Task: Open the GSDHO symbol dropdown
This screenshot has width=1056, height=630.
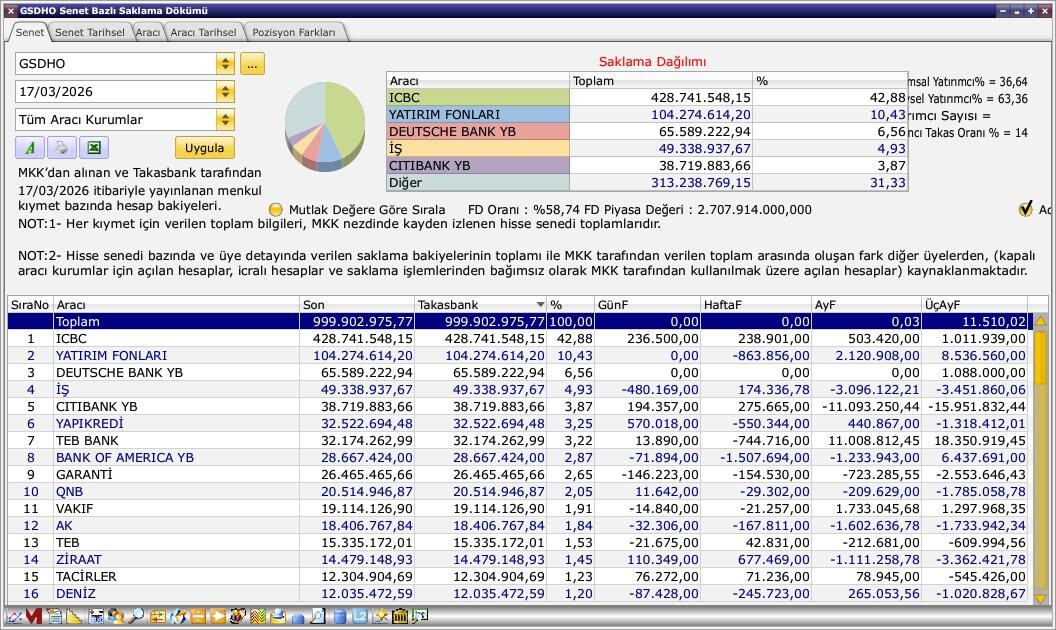Action: click(x=225, y=64)
